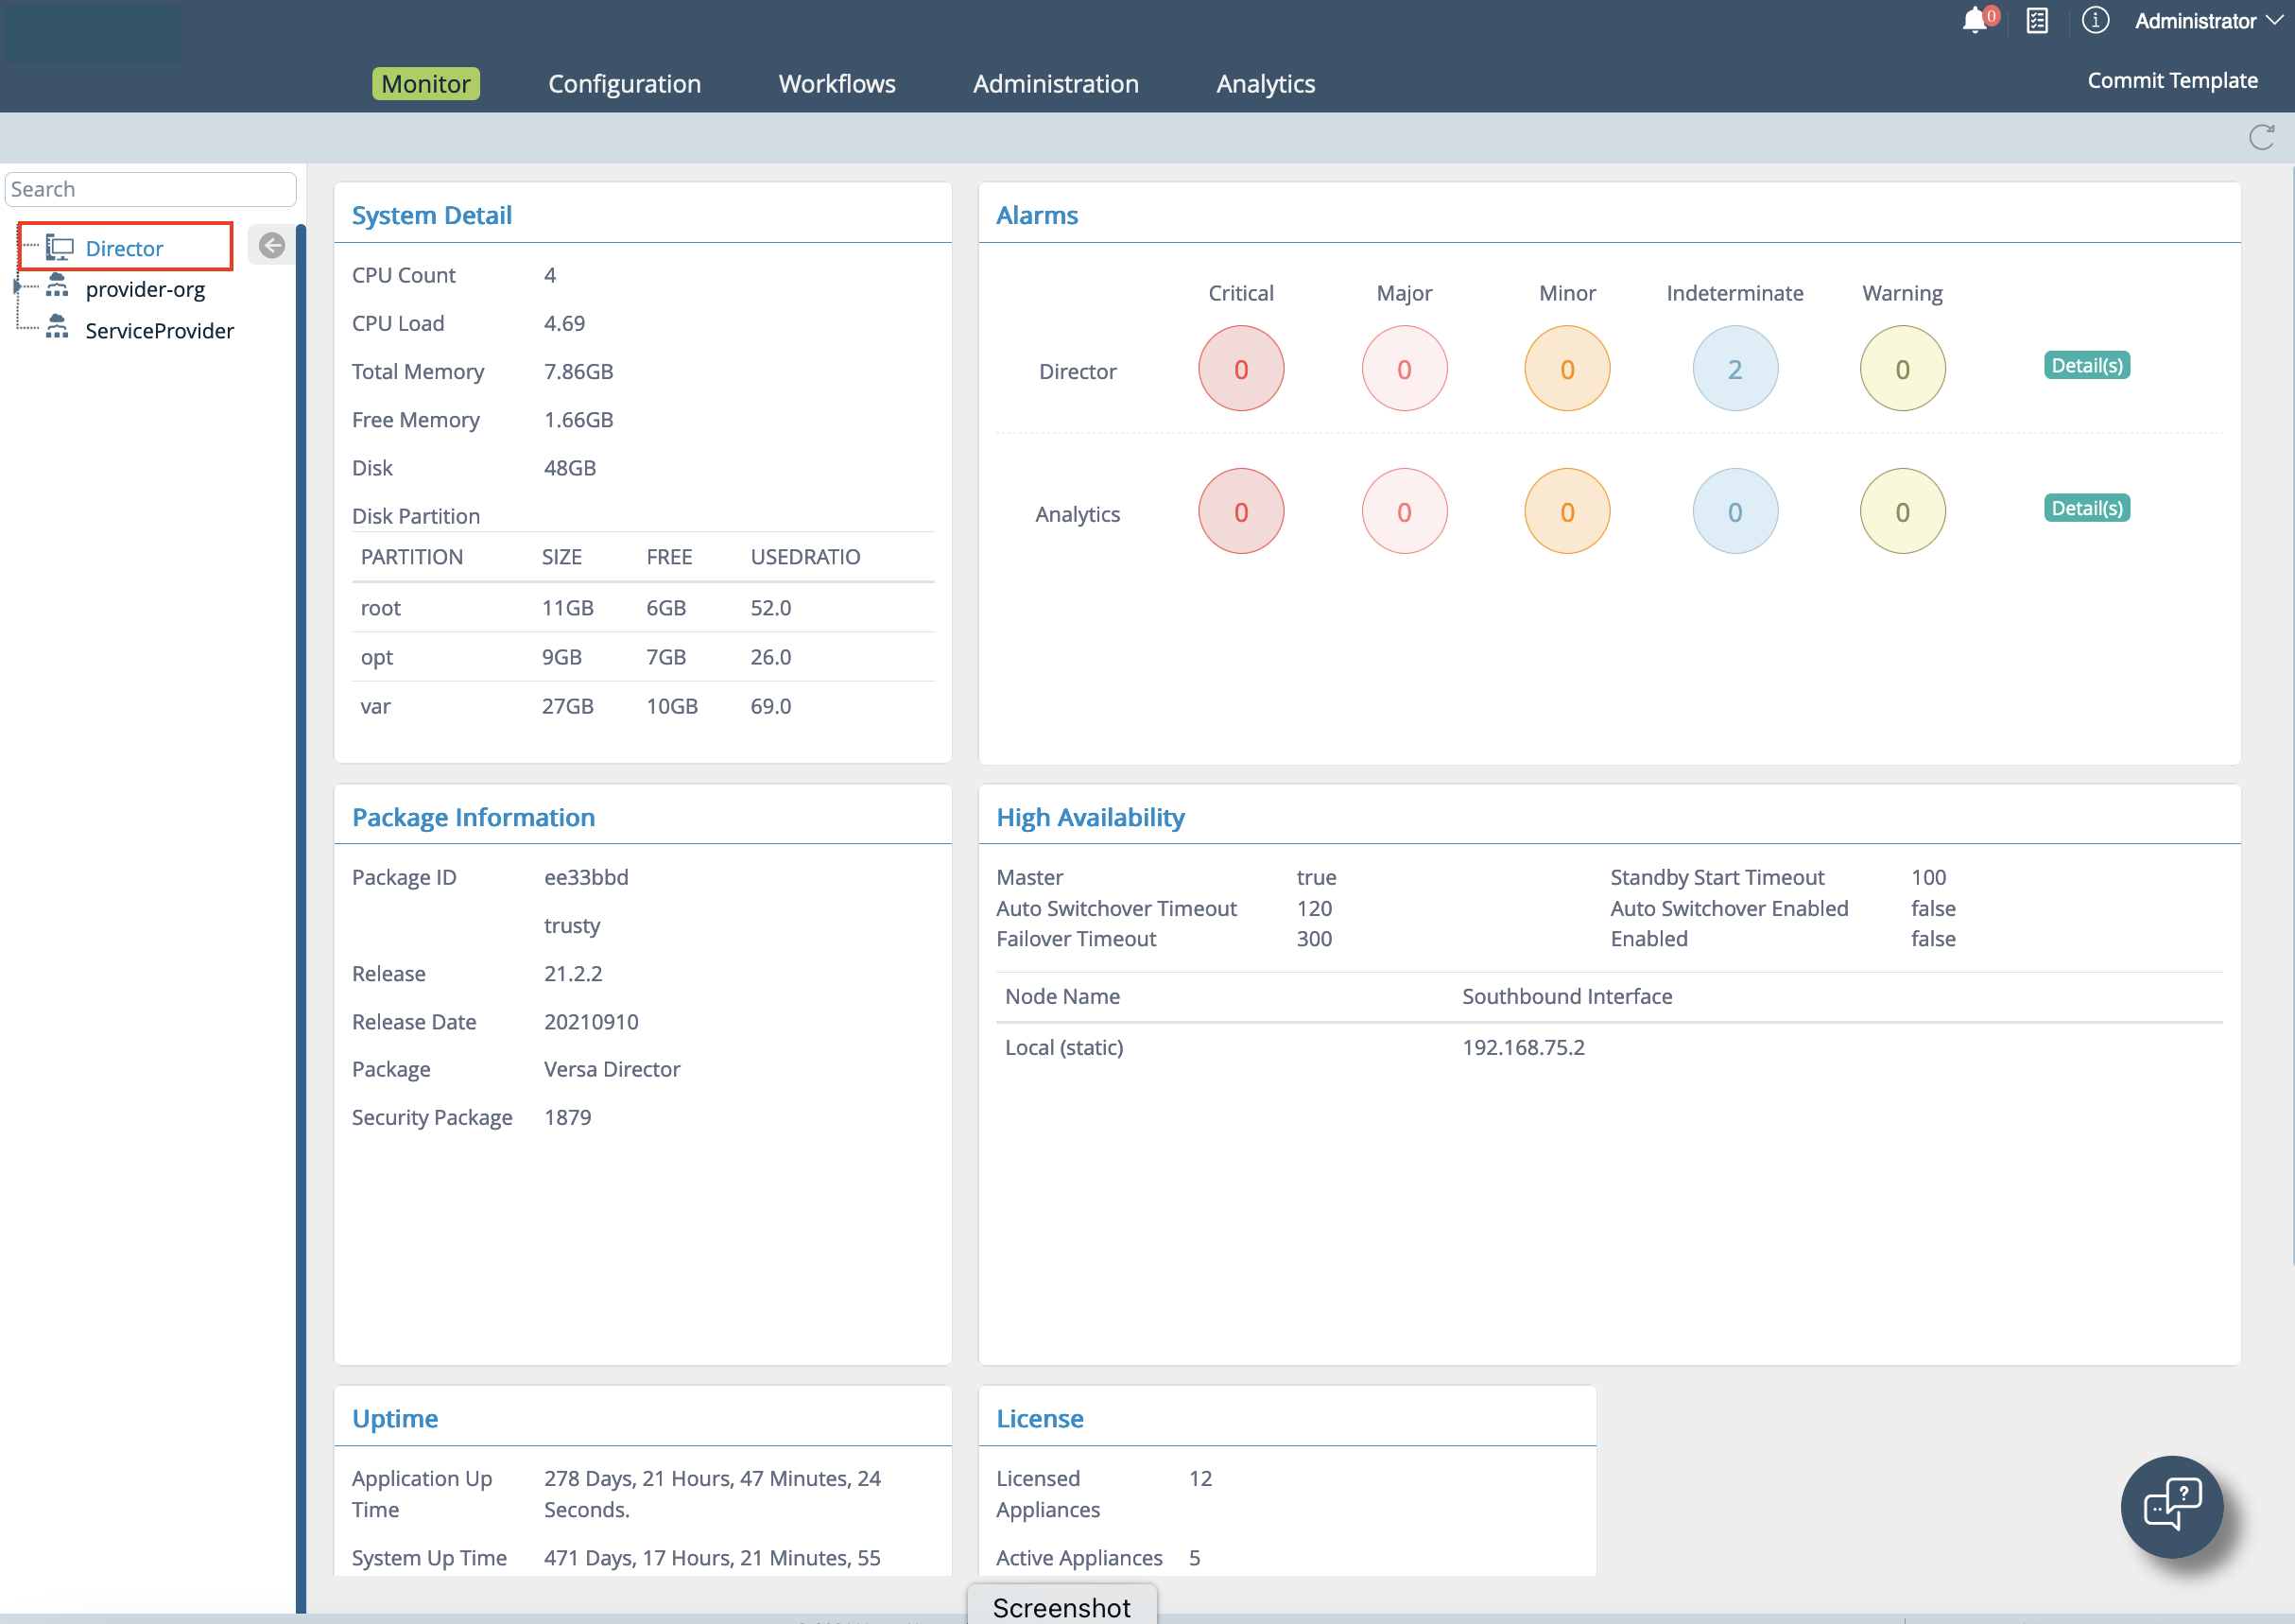The image size is (2295, 1624).
Task: Select Director in the sidebar tree
Action: [x=124, y=248]
